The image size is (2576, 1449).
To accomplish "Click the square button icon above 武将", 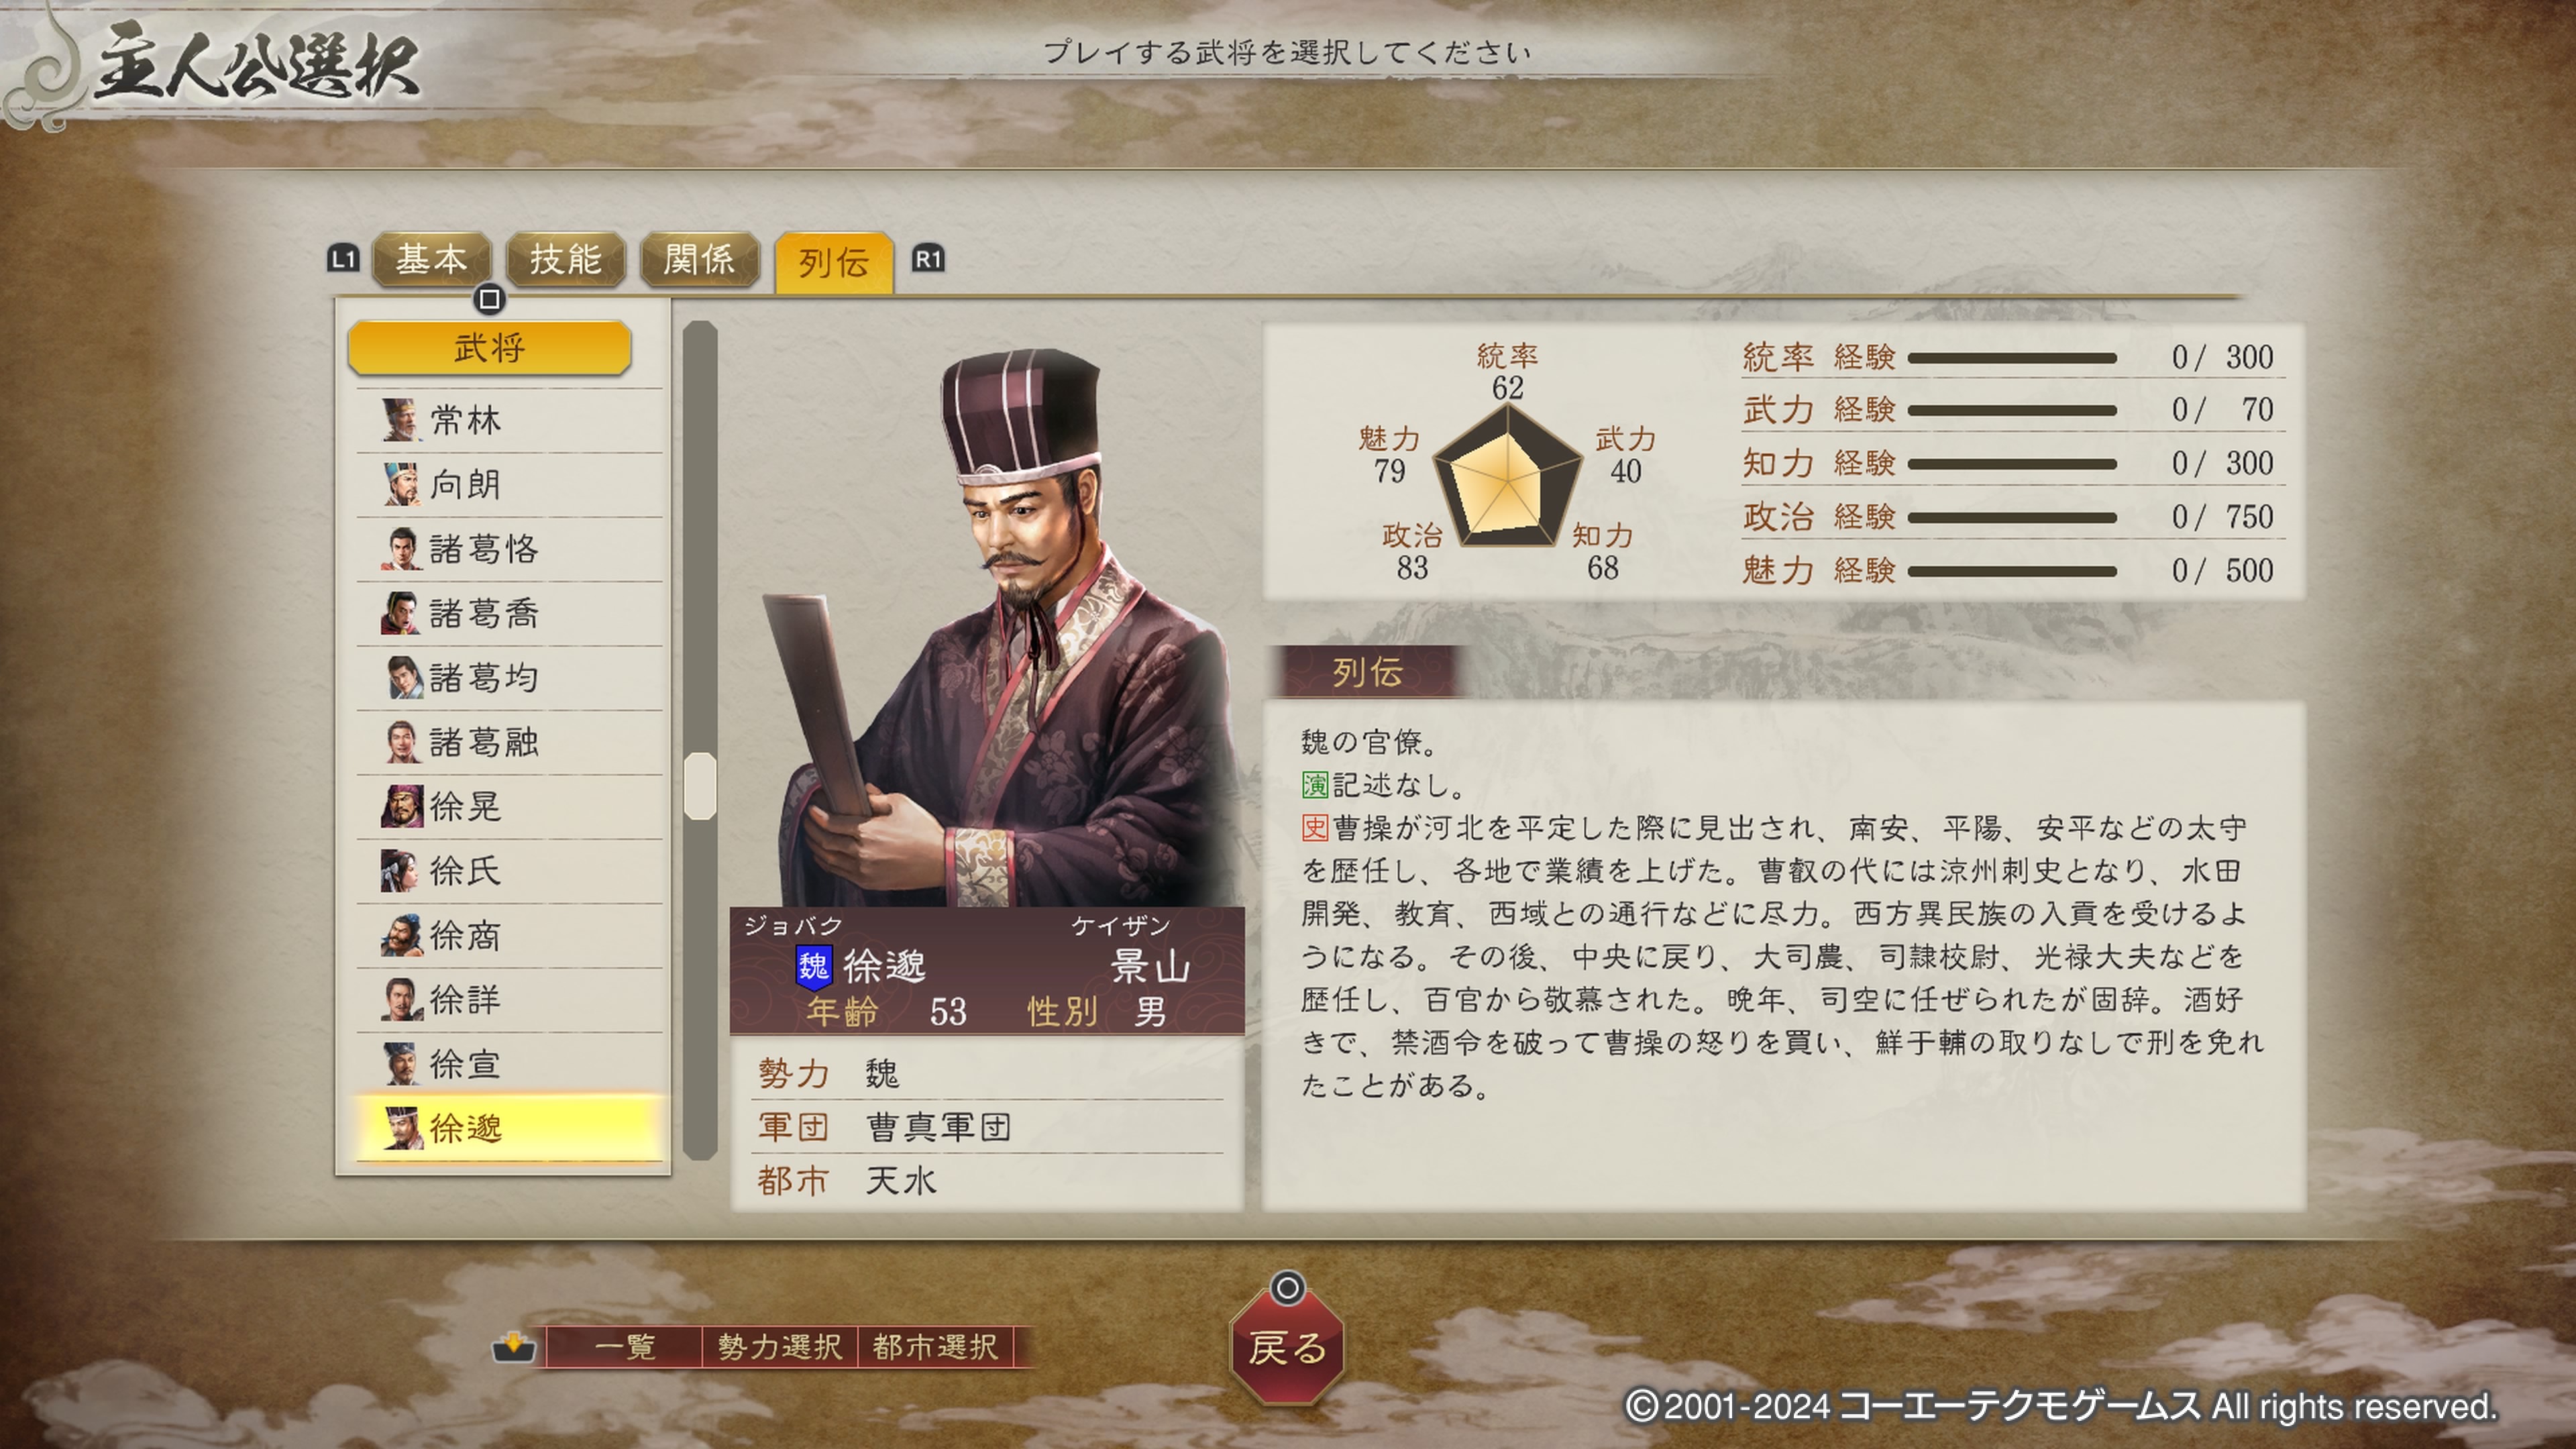I will click(489, 298).
